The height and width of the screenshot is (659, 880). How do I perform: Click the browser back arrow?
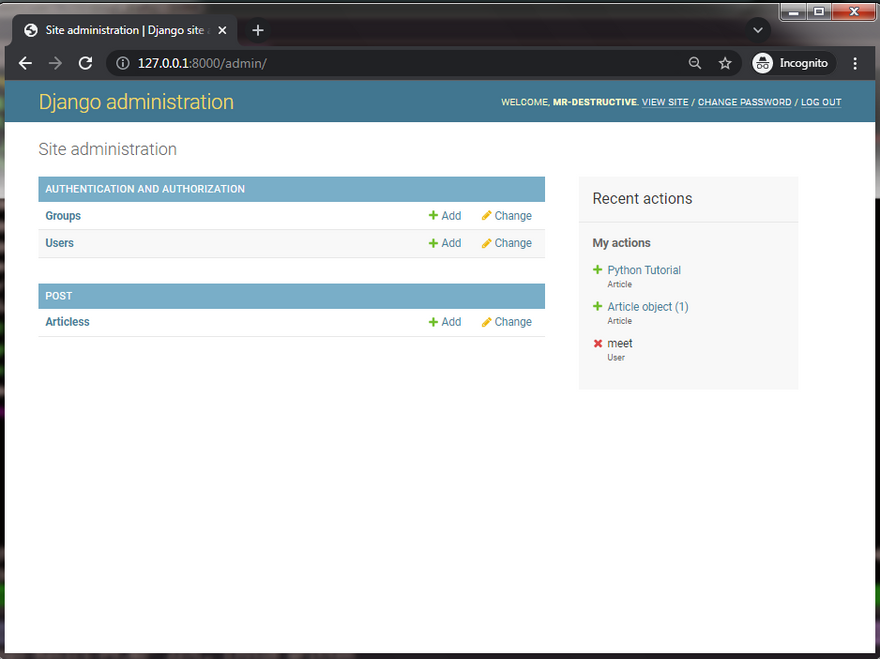coord(26,63)
